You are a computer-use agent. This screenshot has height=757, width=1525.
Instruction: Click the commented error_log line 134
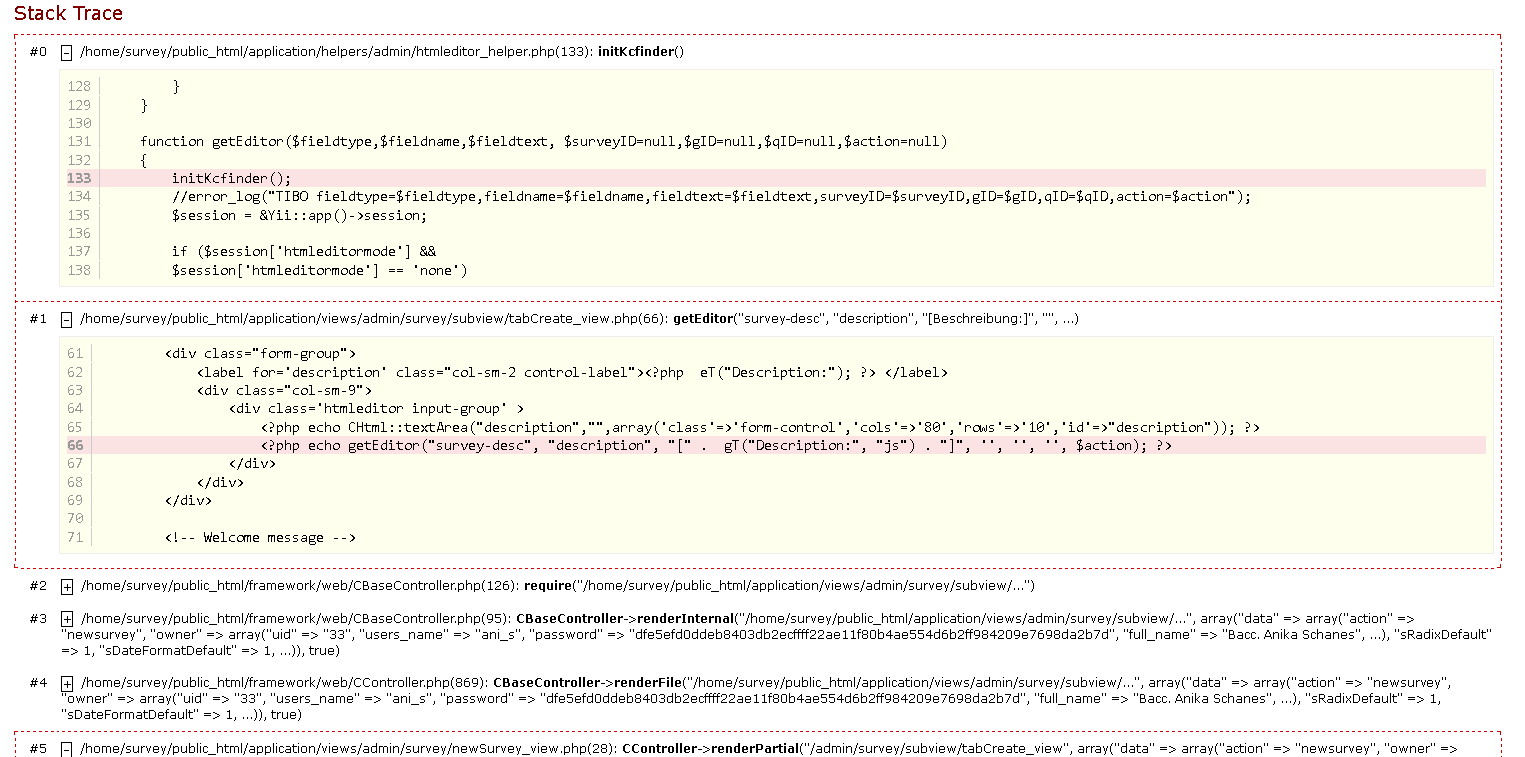pos(710,197)
